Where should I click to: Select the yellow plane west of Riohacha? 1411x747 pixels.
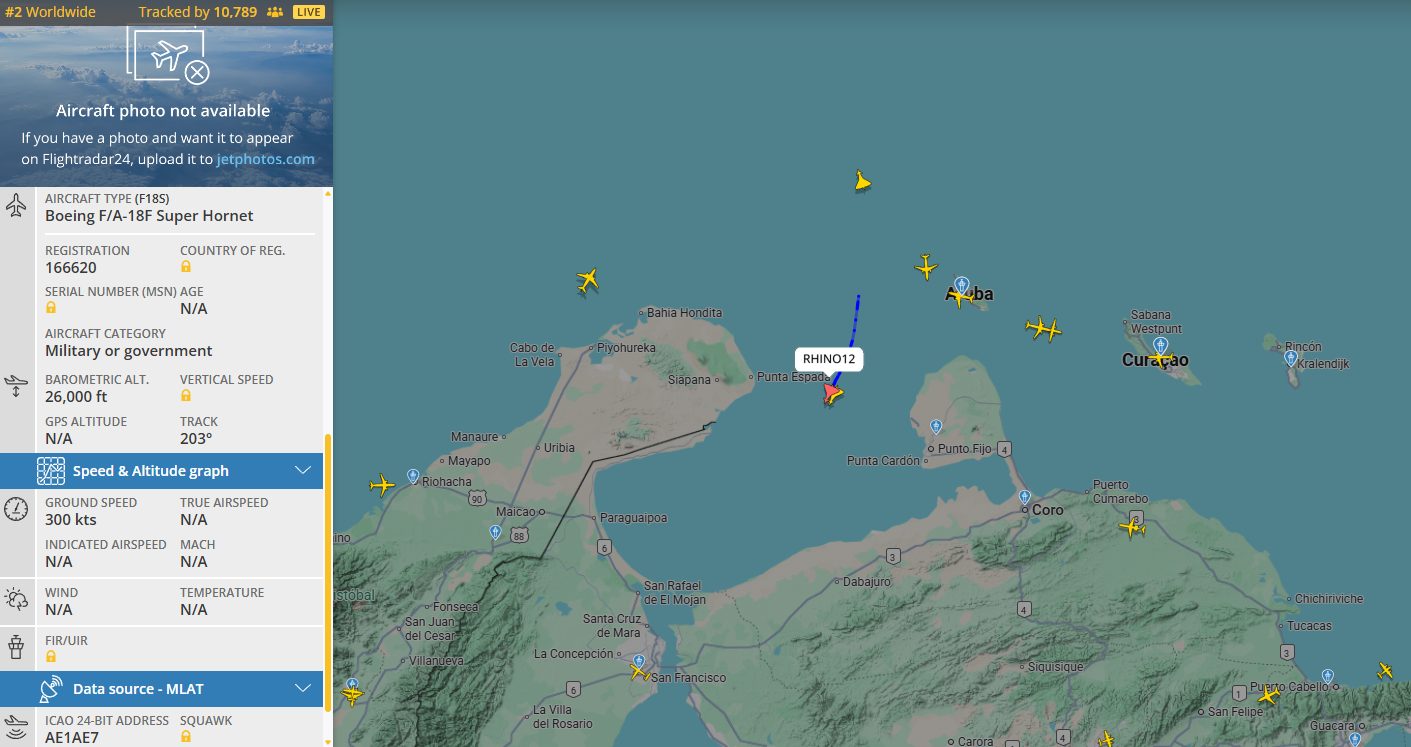pyautogui.click(x=382, y=485)
